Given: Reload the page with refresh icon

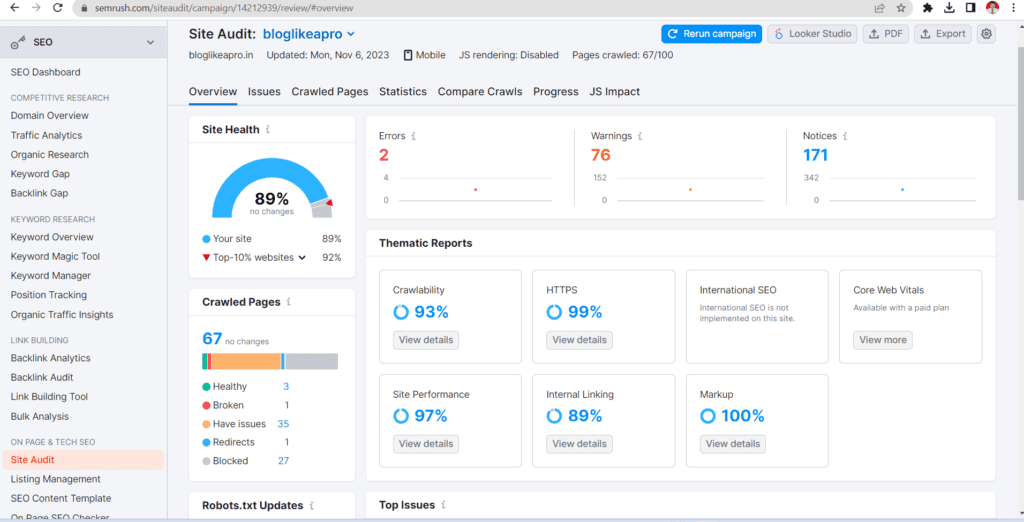Looking at the screenshot, I should point(57,8).
